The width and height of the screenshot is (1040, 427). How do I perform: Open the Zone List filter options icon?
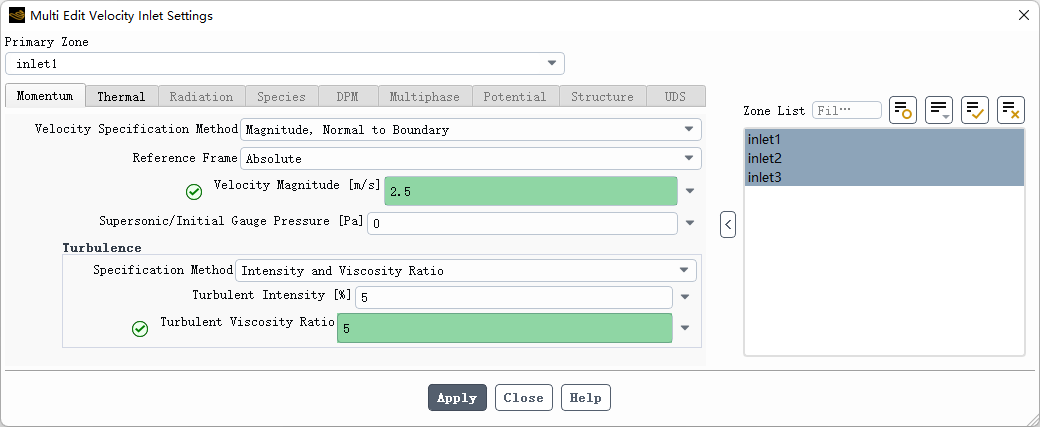(x=939, y=110)
